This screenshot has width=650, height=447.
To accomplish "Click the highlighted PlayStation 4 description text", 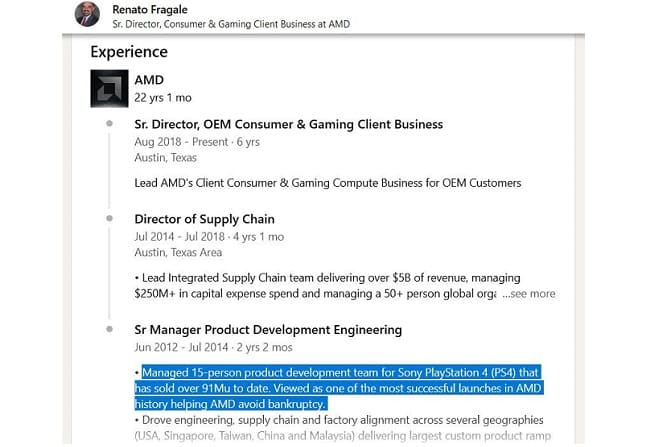I will coord(338,388).
